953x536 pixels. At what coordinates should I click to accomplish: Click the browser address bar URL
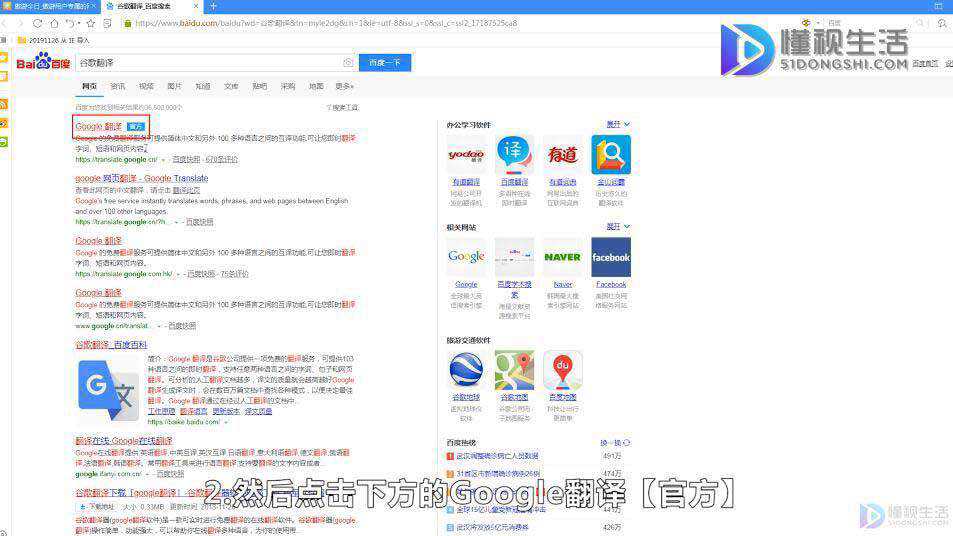pyautogui.click(x=325, y=23)
